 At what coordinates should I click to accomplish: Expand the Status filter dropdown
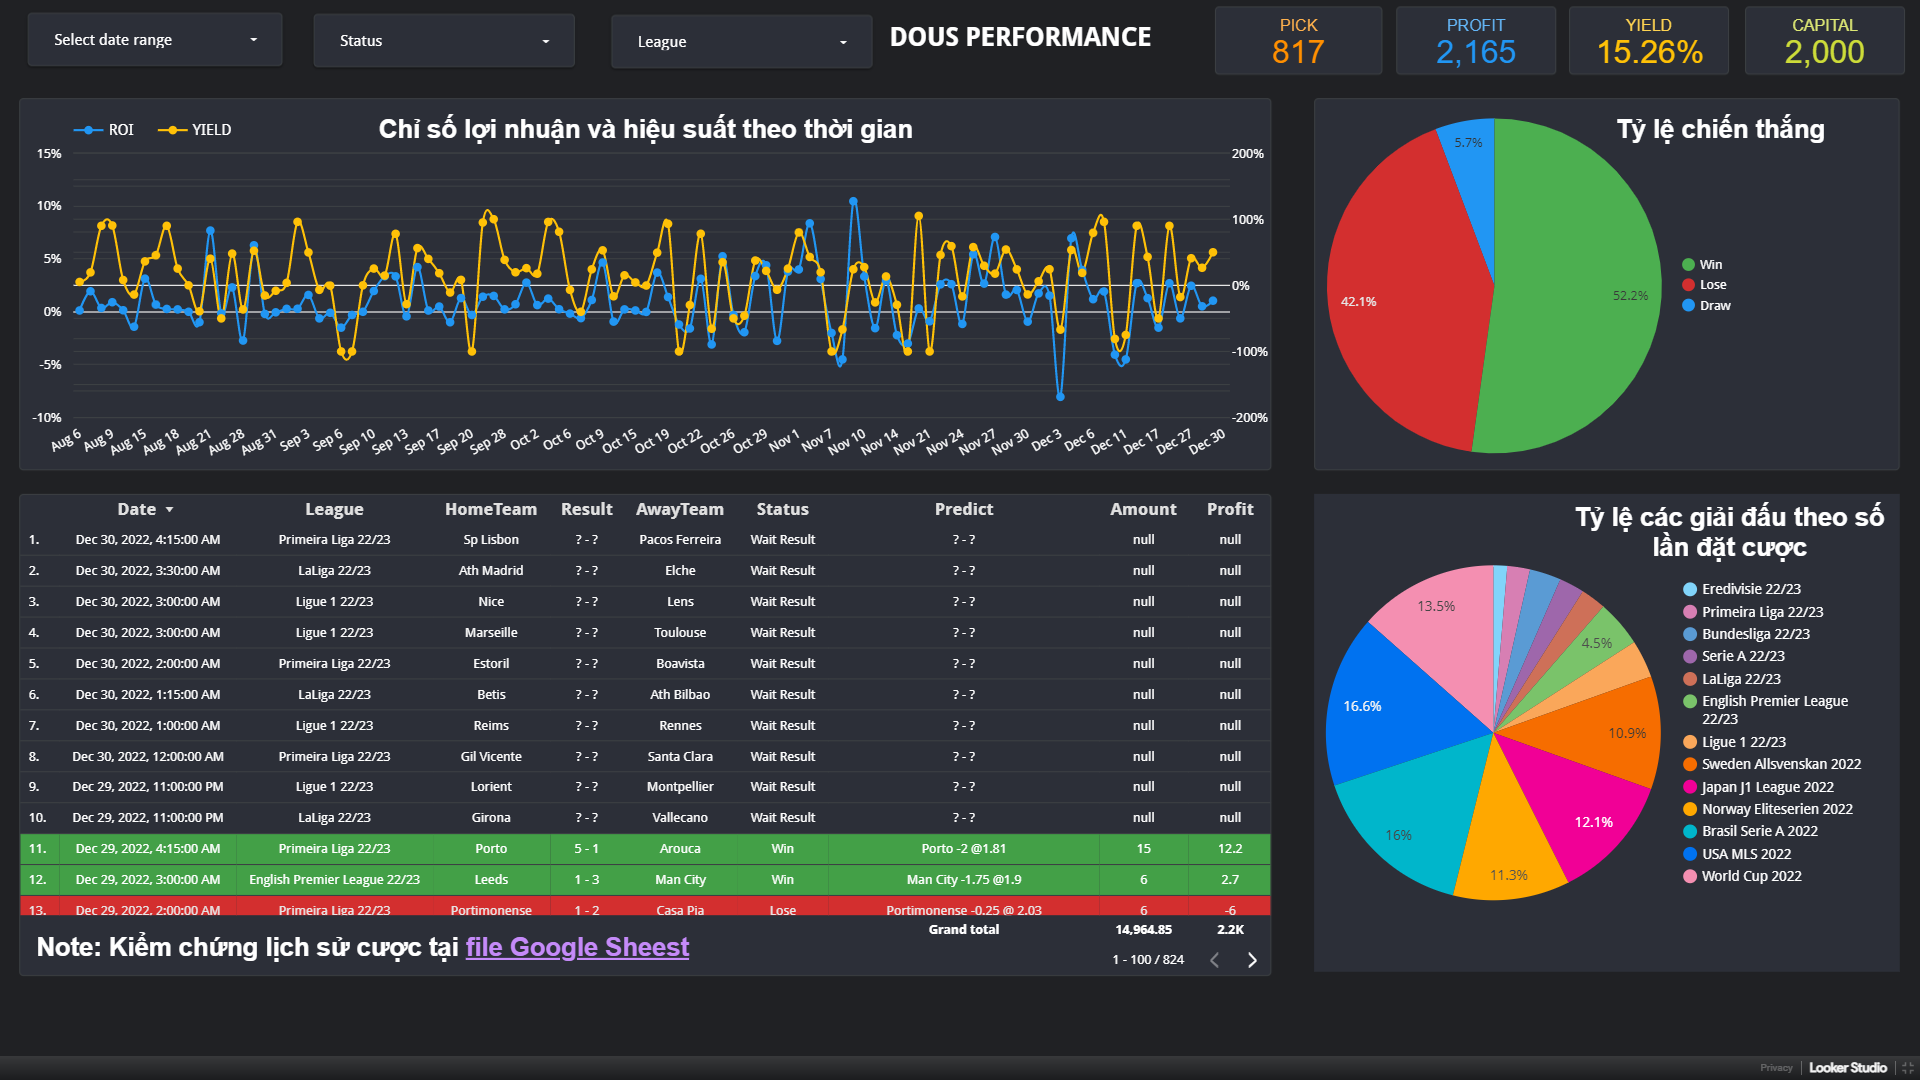point(444,41)
